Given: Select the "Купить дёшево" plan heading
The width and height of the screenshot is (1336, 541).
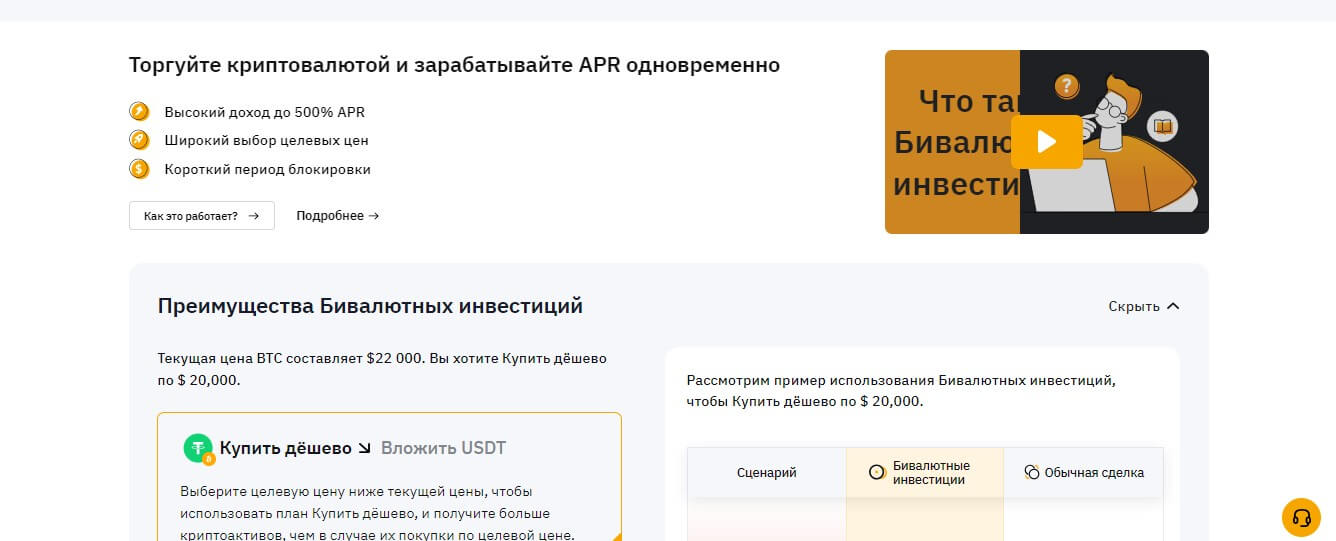Looking at the screenshot, I should 285,448.
